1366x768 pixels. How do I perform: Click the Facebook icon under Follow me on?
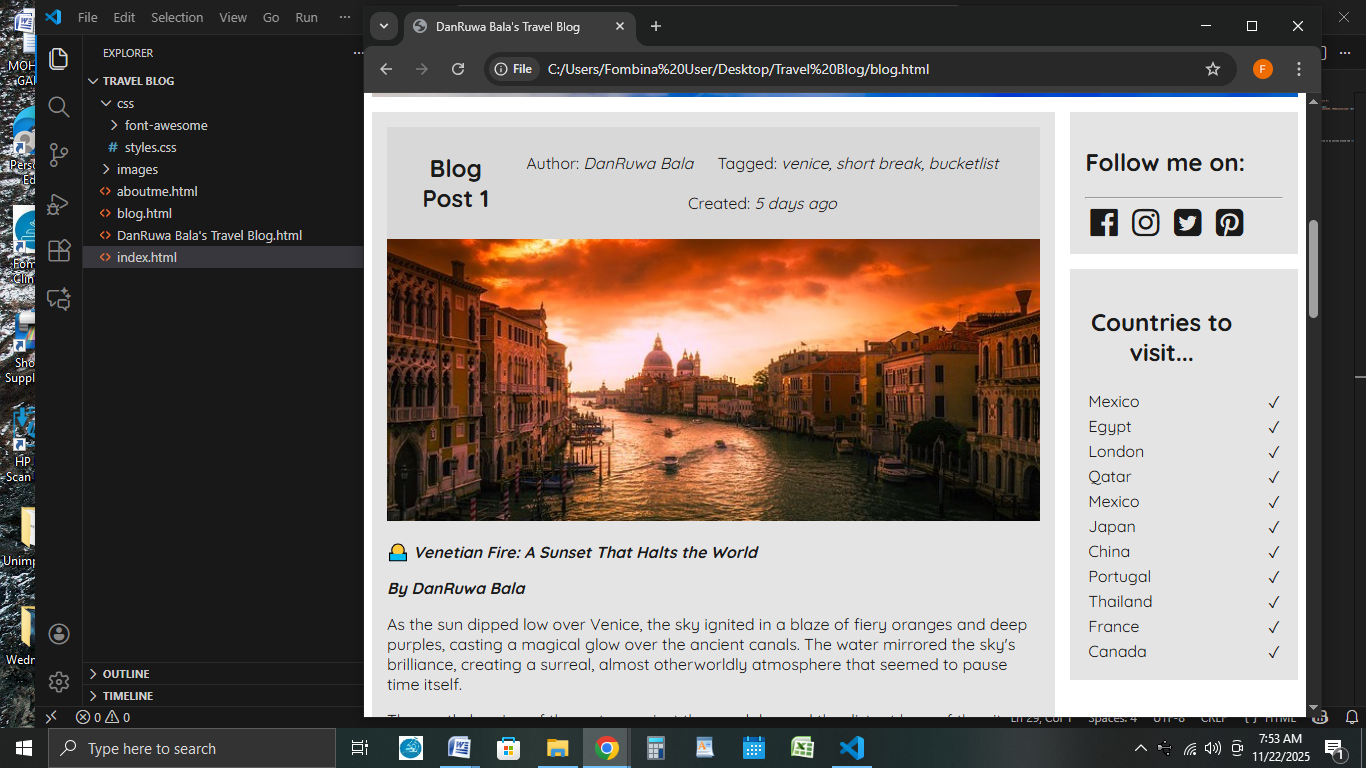point(1104,222)
